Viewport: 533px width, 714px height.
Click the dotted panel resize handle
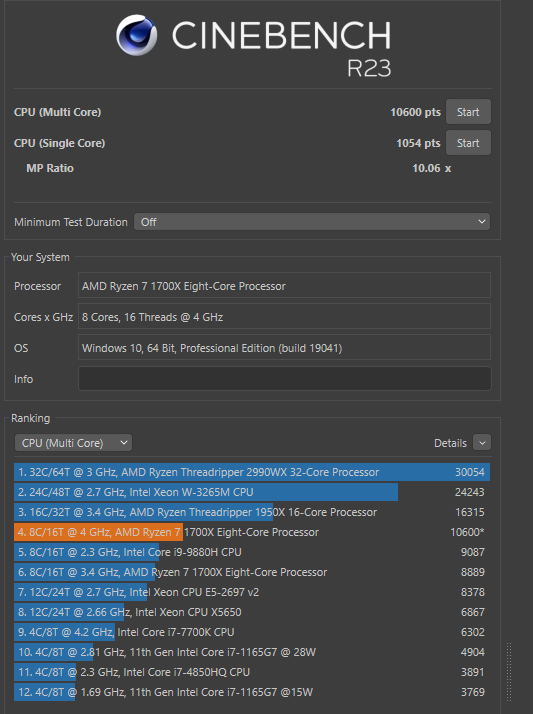[x=509, y=673]
